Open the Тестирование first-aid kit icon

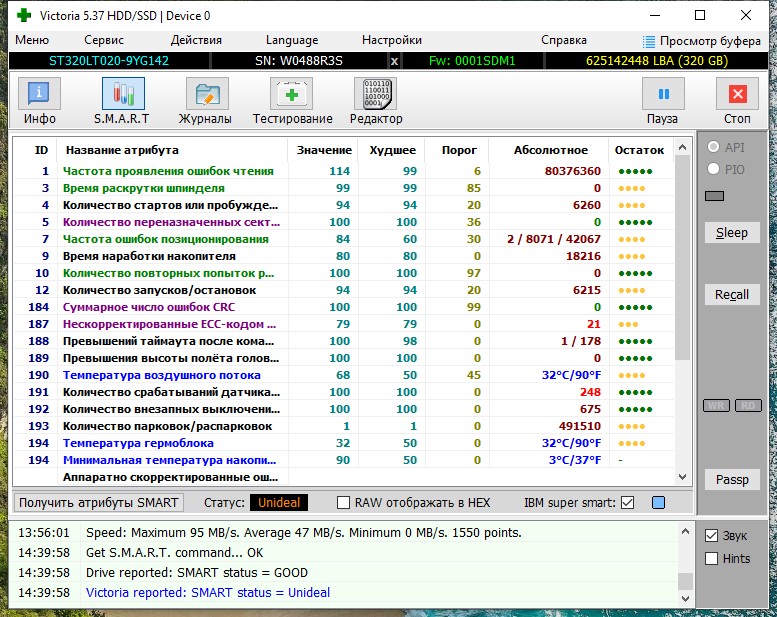click(291, 94)
